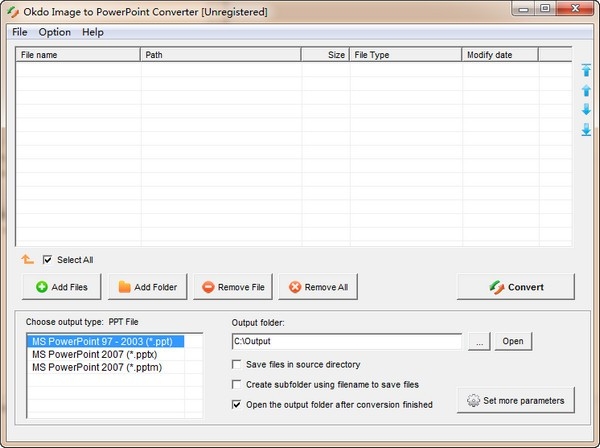Click the Add Files button
Screen dimensions: 600x448
coord(62,287)
